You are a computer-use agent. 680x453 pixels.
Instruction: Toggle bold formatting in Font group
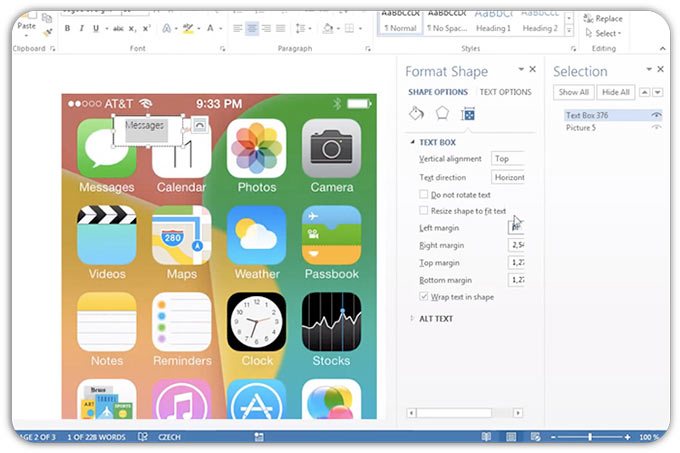(x=67, y=29)
